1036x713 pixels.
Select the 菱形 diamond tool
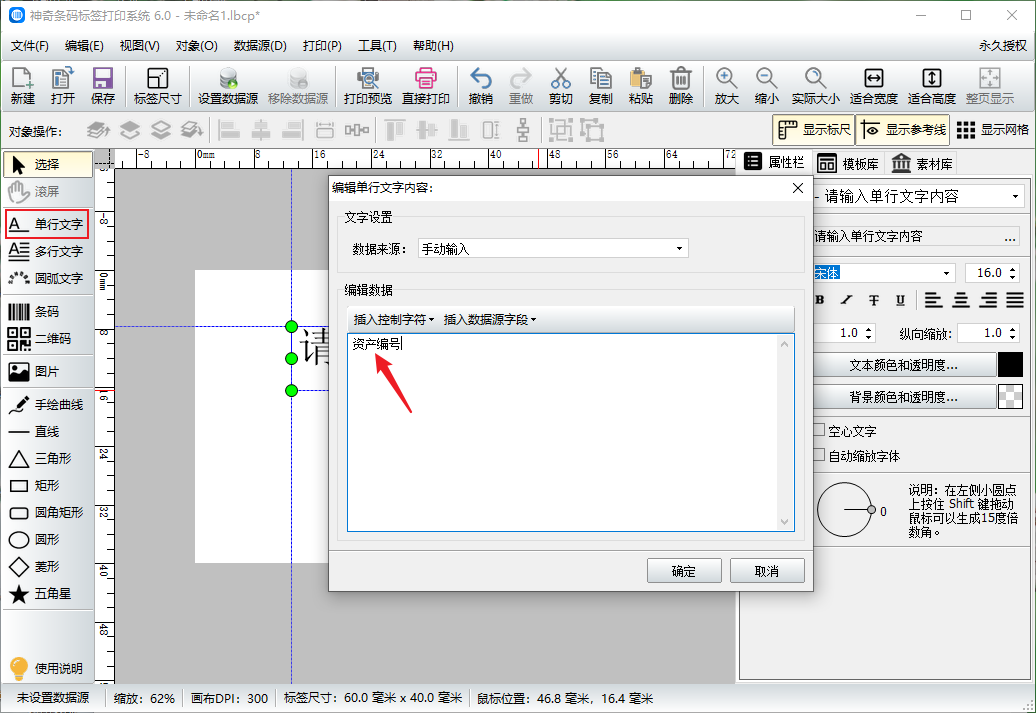click(47, 567)
